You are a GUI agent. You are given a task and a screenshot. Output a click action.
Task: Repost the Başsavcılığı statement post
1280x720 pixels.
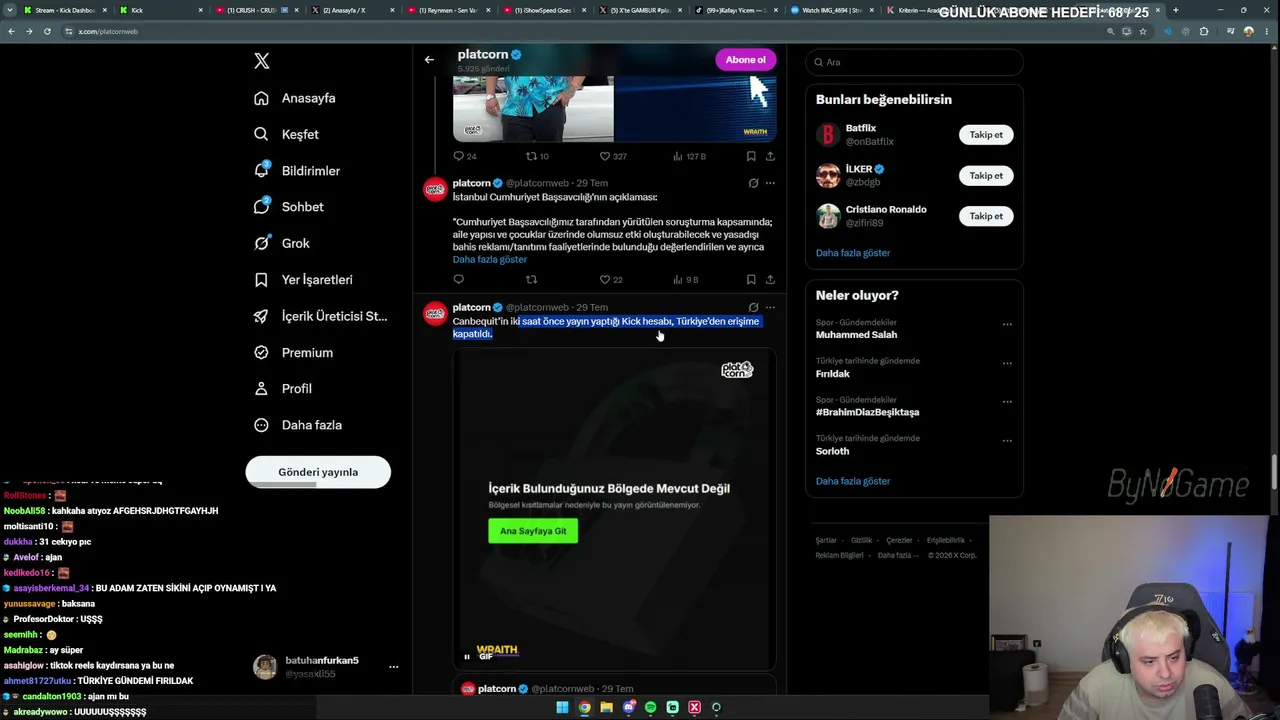point(532,280)
